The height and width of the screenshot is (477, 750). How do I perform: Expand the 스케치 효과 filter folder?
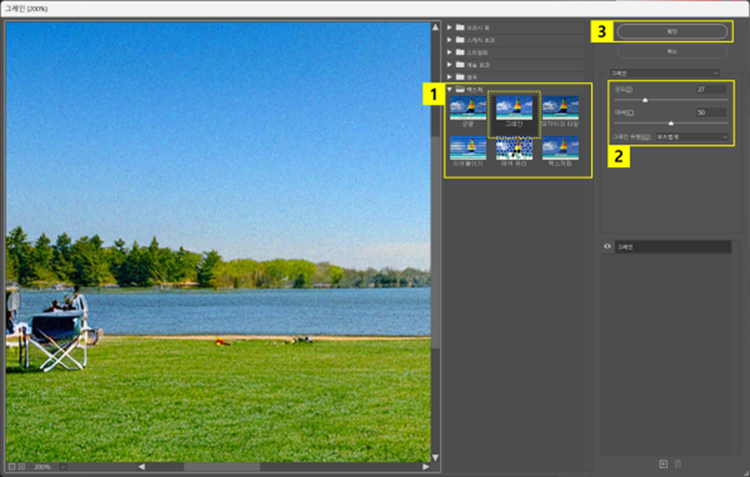(x=450, y=40)
